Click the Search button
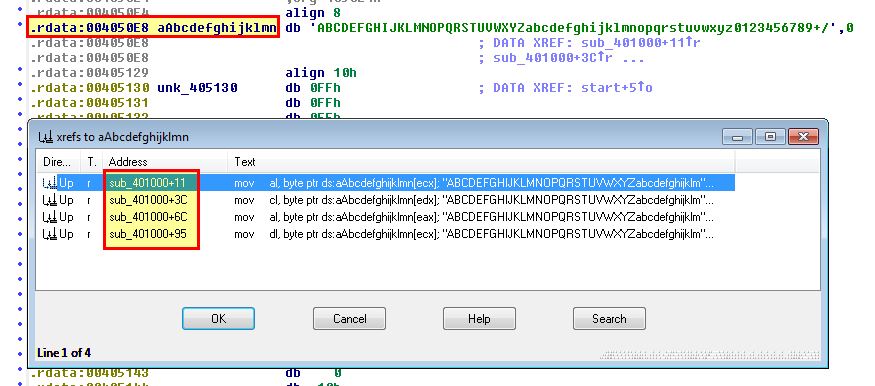Viewport: 875px width, 386px height. pos(609,319)
